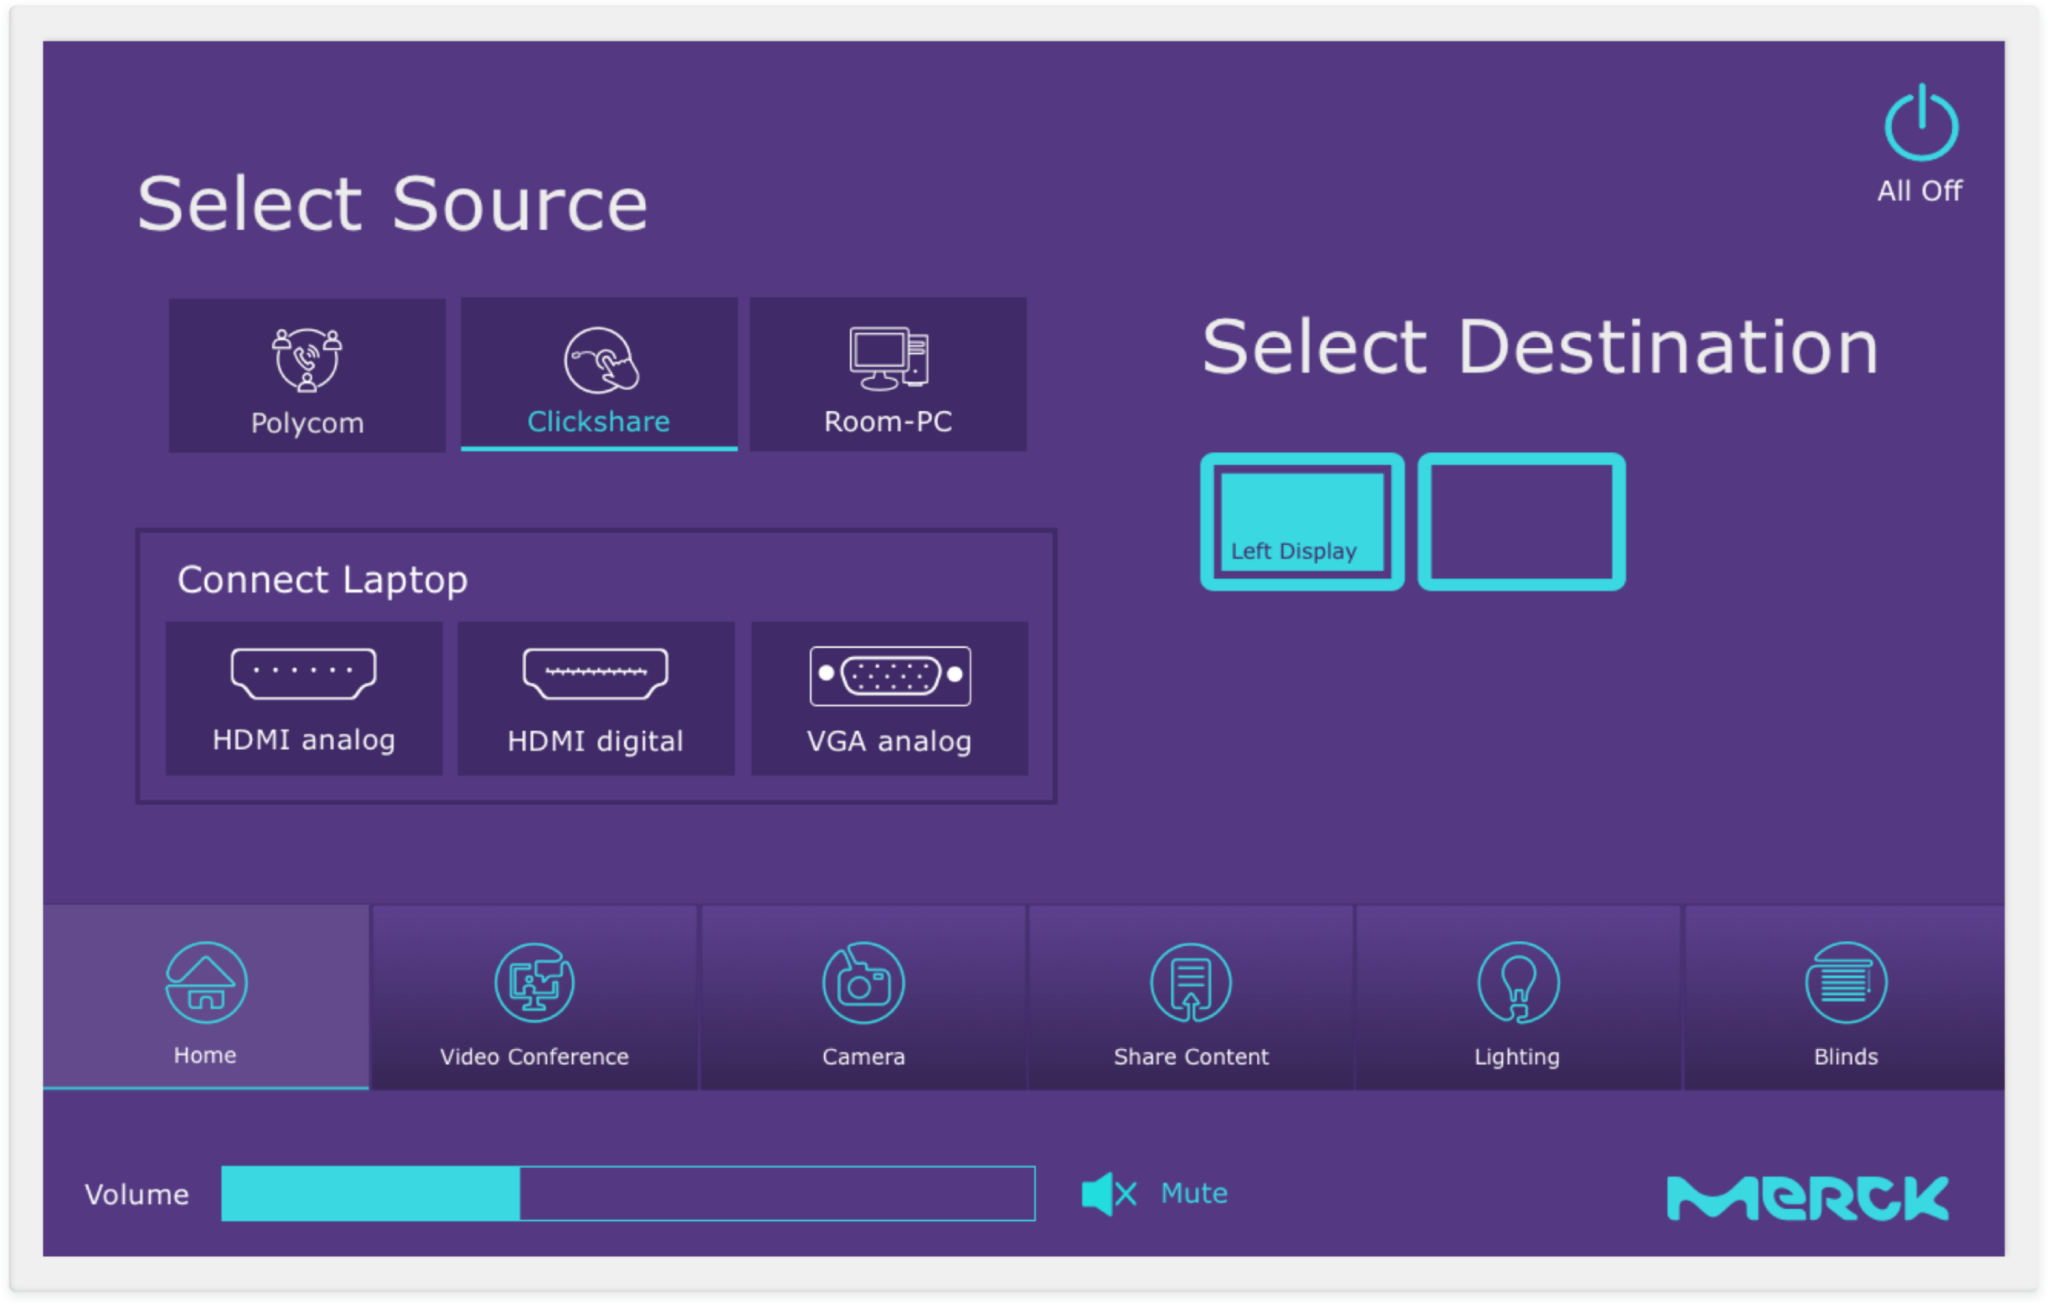This screenshot has width=2048, height=1305.
Task: Mute the room audio
Action: (x=1155, y=1192)
